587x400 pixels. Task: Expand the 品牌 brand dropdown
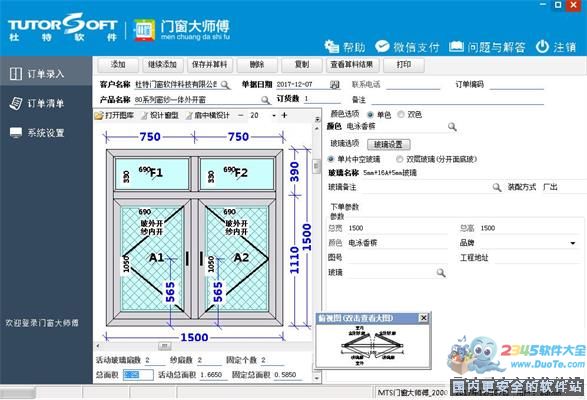[572, 243]
